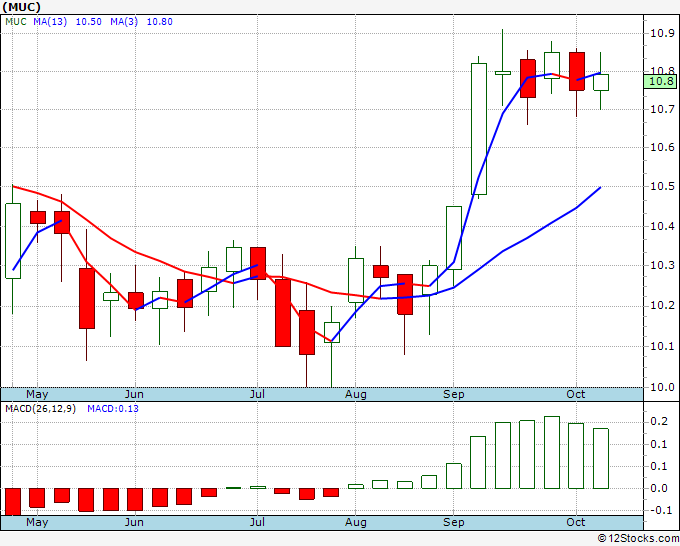The height and width of the screenshot is (546, 680).
Task: Click the MACD(26,12,9) indicator label
Action: point(40,409)
